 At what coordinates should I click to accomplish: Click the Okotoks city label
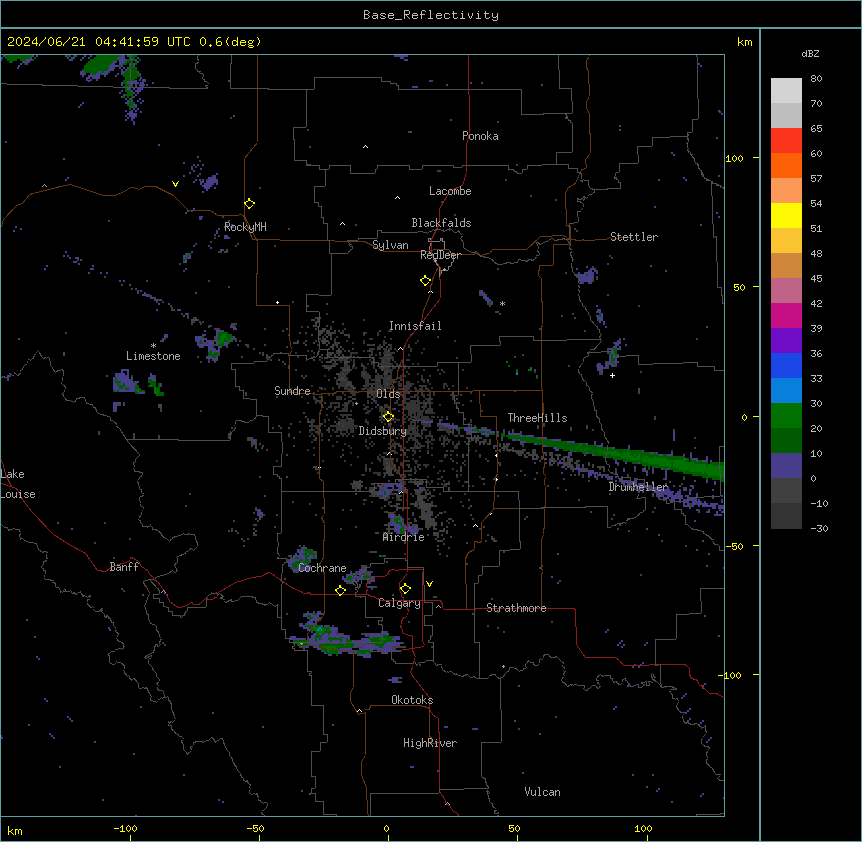click(412, 700)
